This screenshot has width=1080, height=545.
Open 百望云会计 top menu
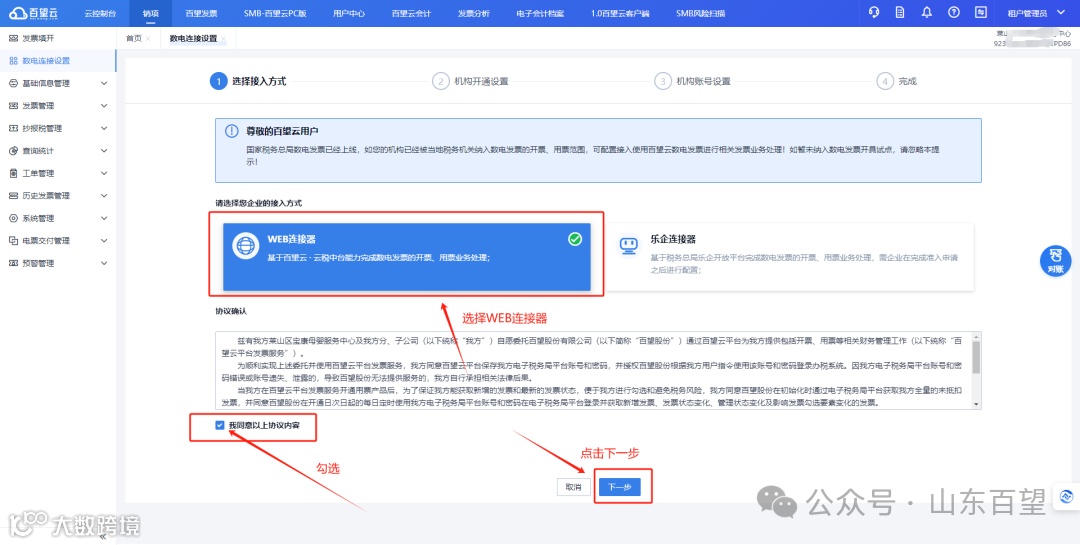[411, 13]
